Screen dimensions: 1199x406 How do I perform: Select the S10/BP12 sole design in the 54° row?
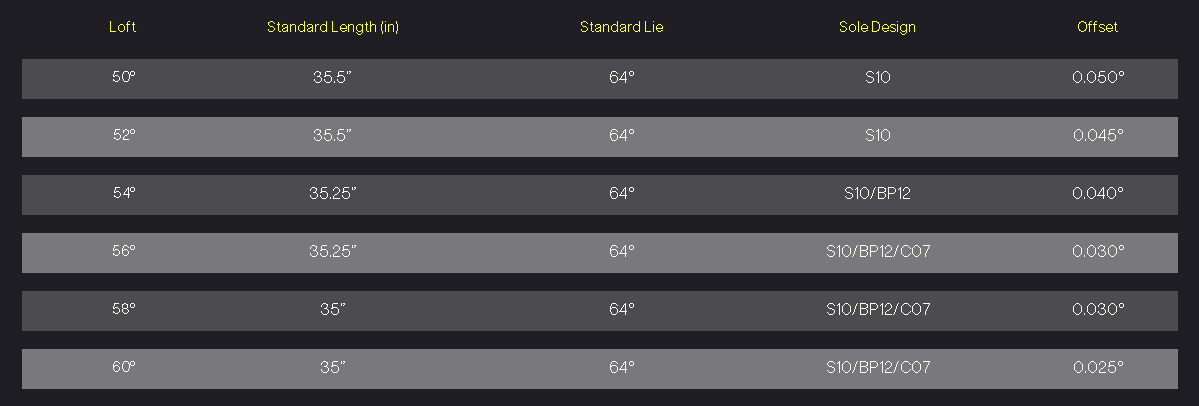click(x=877, y=193)
